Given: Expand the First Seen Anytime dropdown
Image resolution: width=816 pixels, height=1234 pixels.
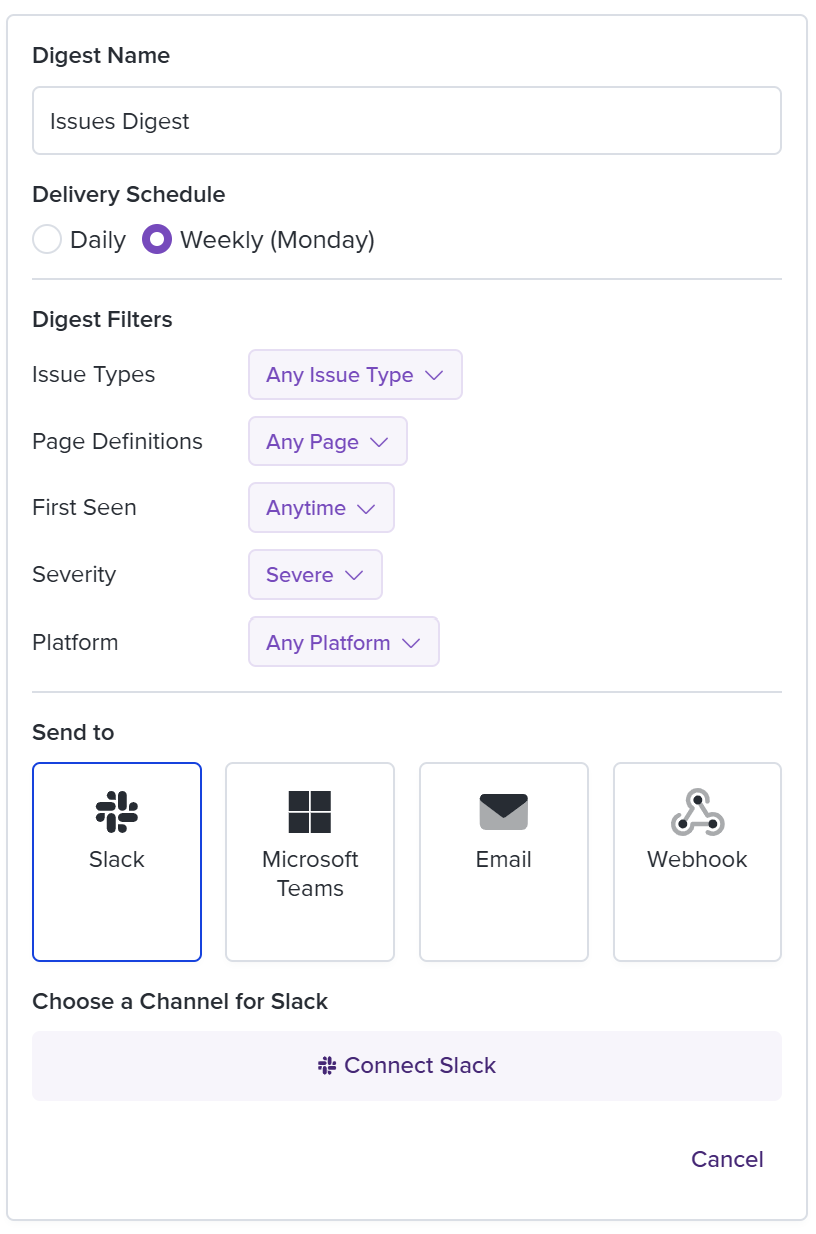Looking at the screenshot, I should tap(321, 508).
